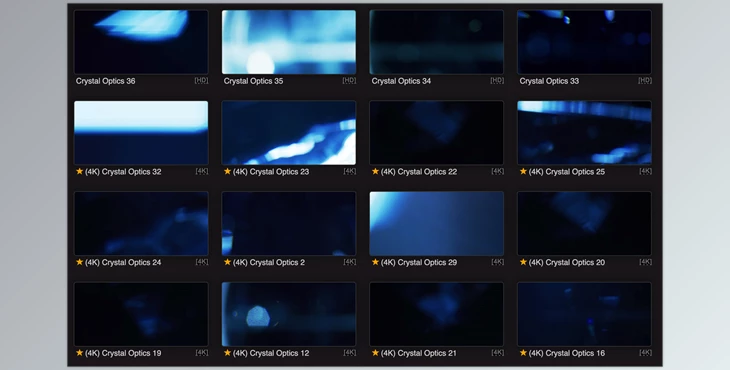
Task: Click the star beside Crystal Optics 19
Action: click(80, 353)
